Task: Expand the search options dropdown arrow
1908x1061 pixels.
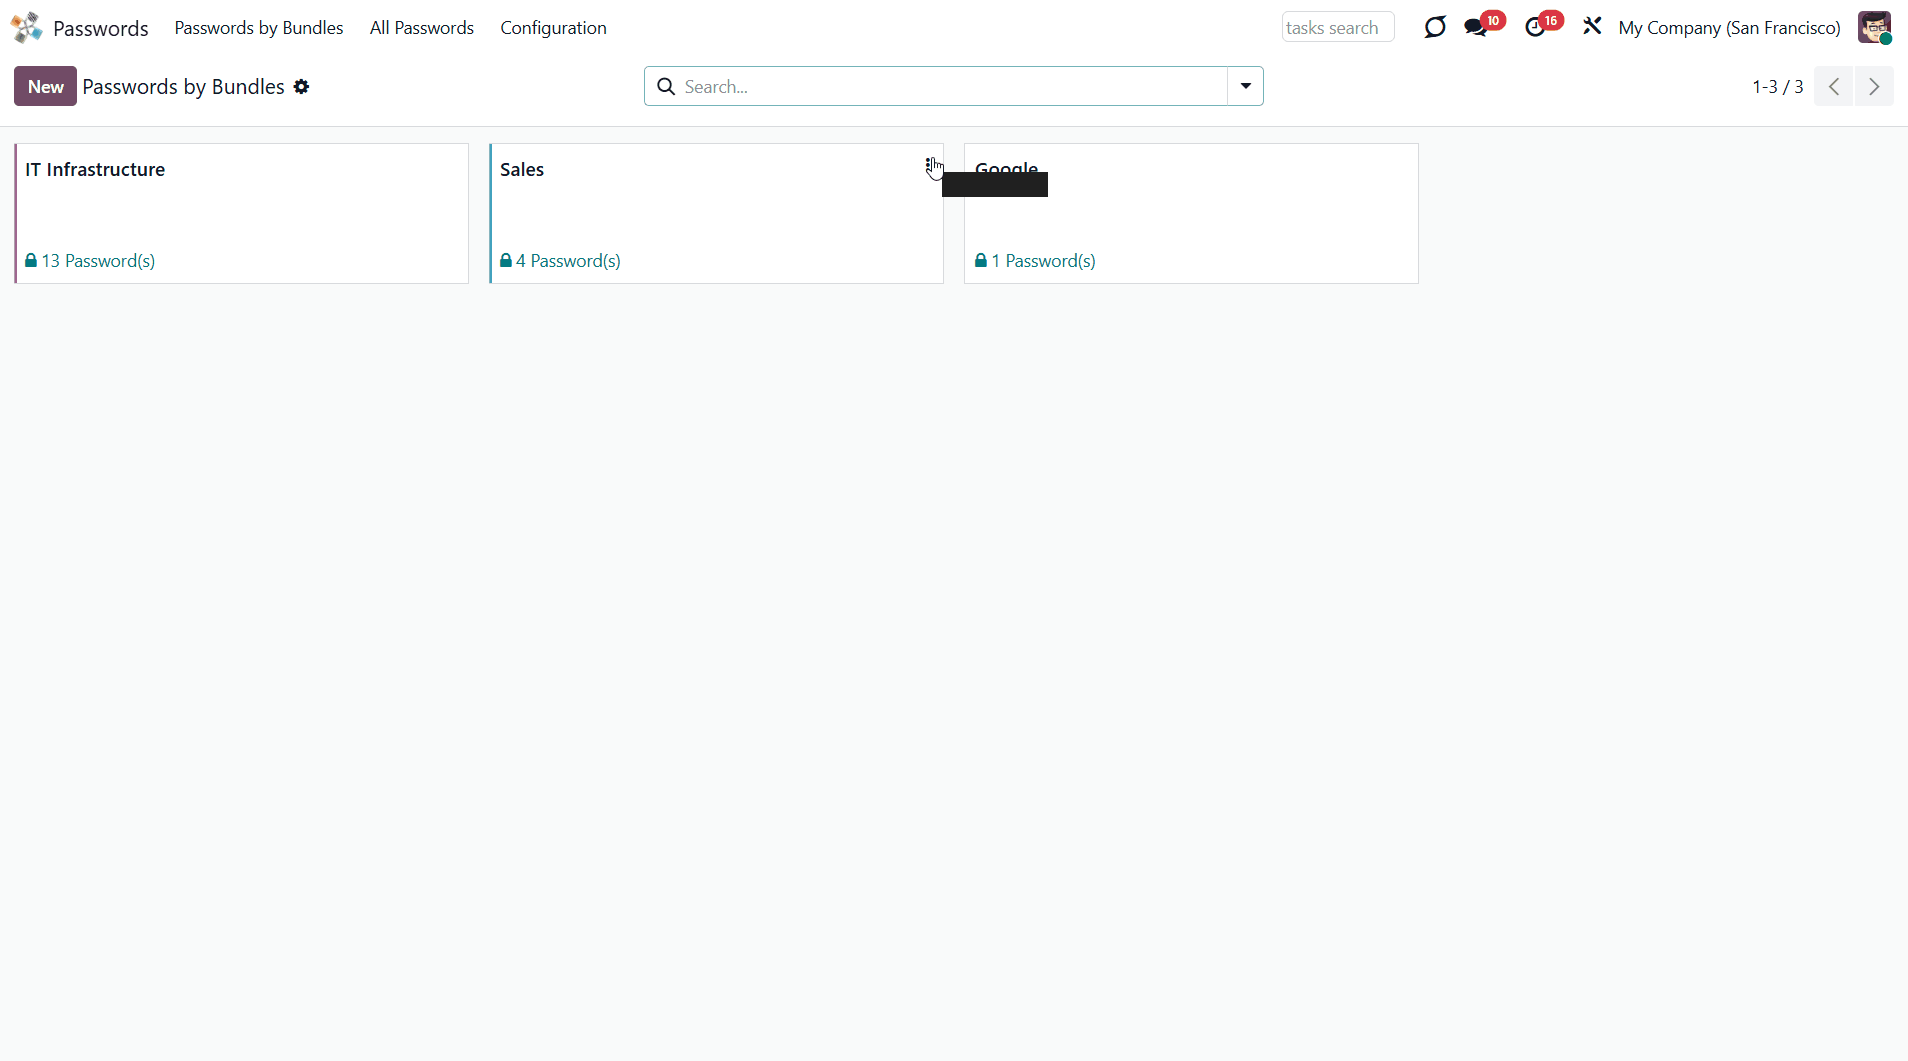Action: pos(1245,87)
